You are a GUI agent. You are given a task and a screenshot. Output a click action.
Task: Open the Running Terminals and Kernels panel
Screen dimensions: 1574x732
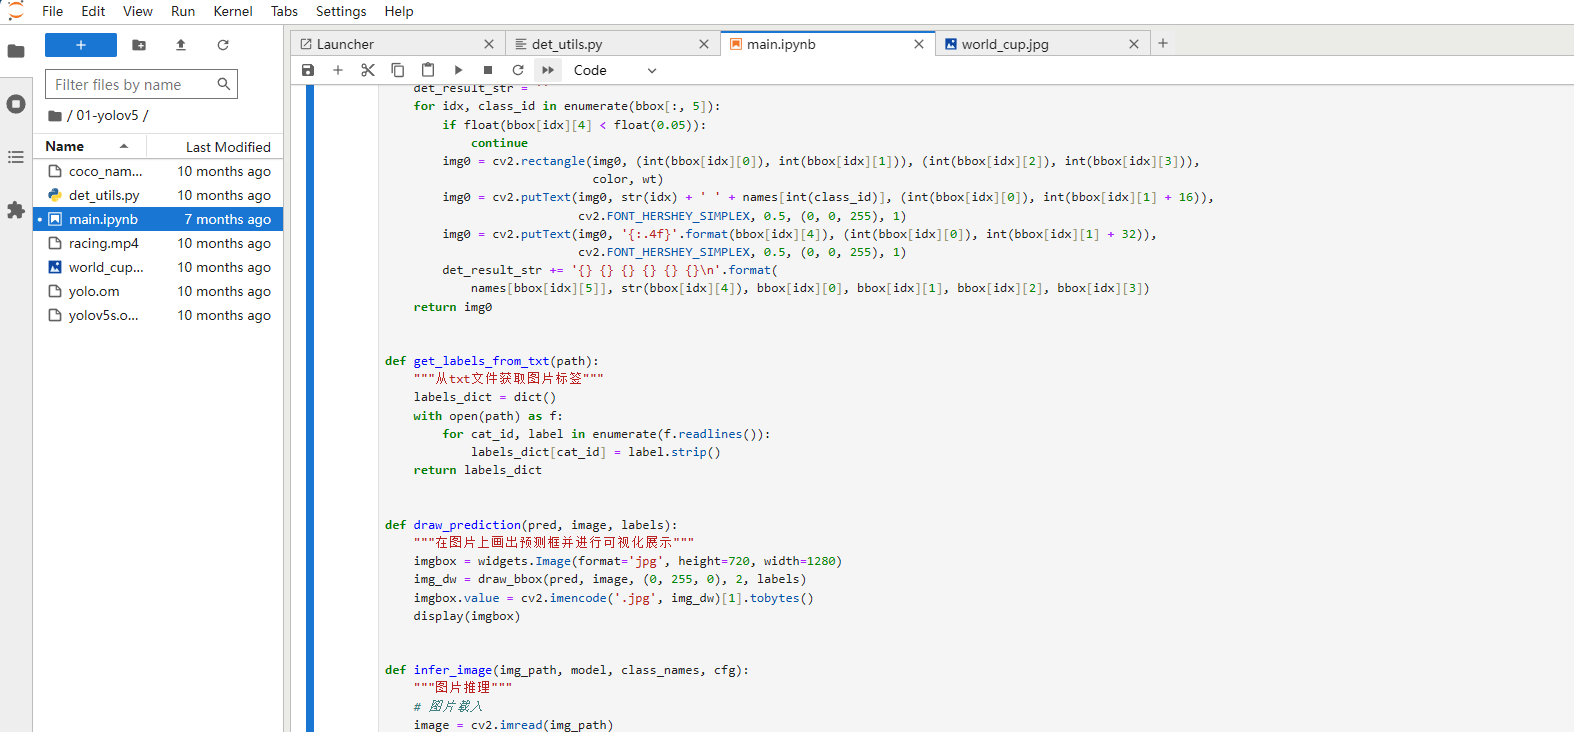pyautogui.click(x=16, y=104)
